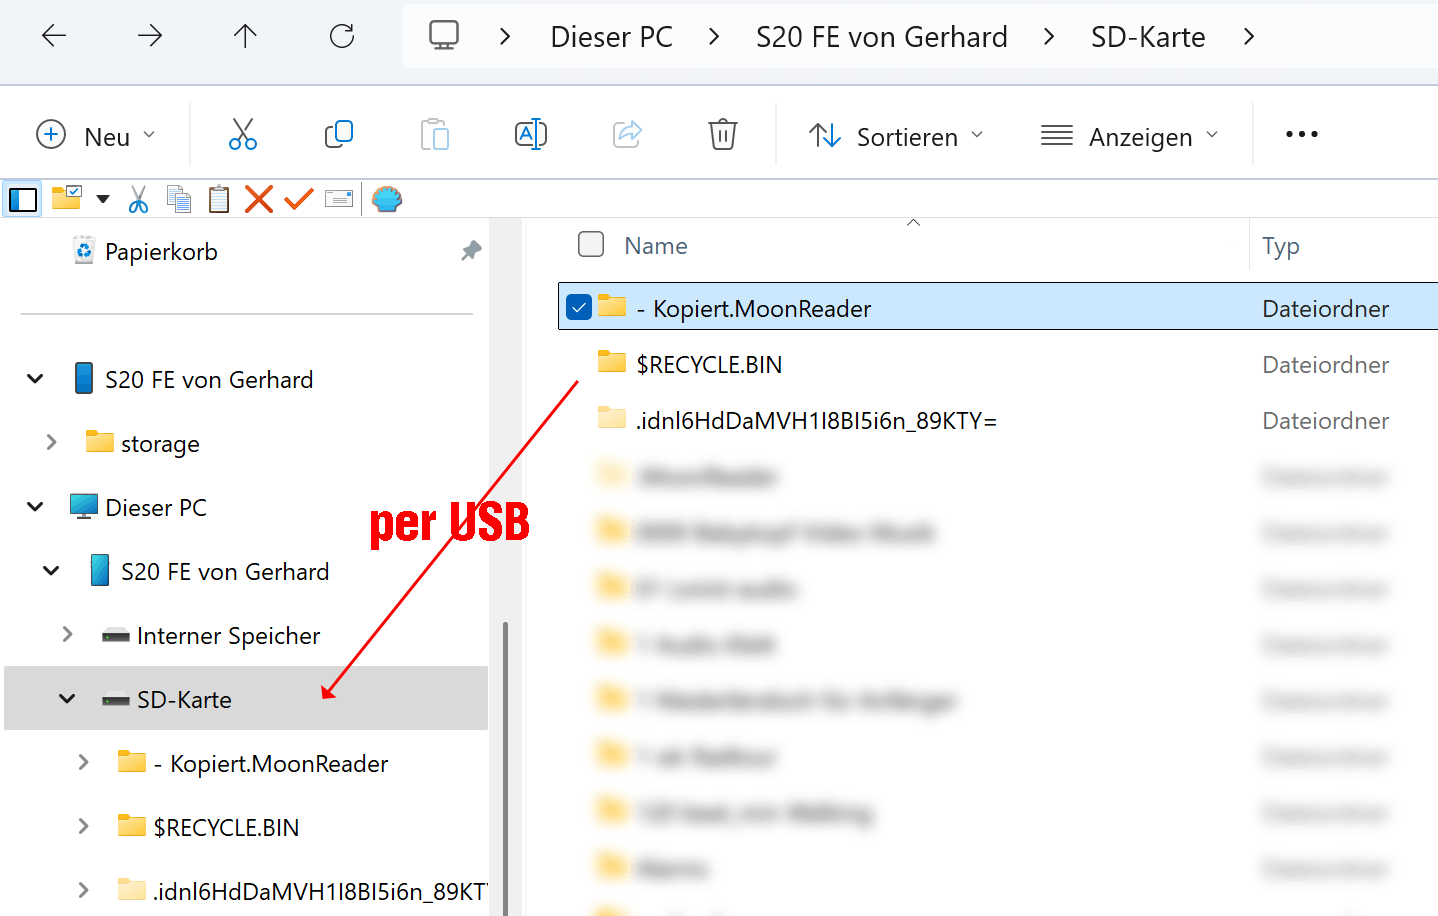This screenshot has height=916, width=1438.
Task: Click small copy pages icon in mini toolbar
Action: tap(179, 199)
